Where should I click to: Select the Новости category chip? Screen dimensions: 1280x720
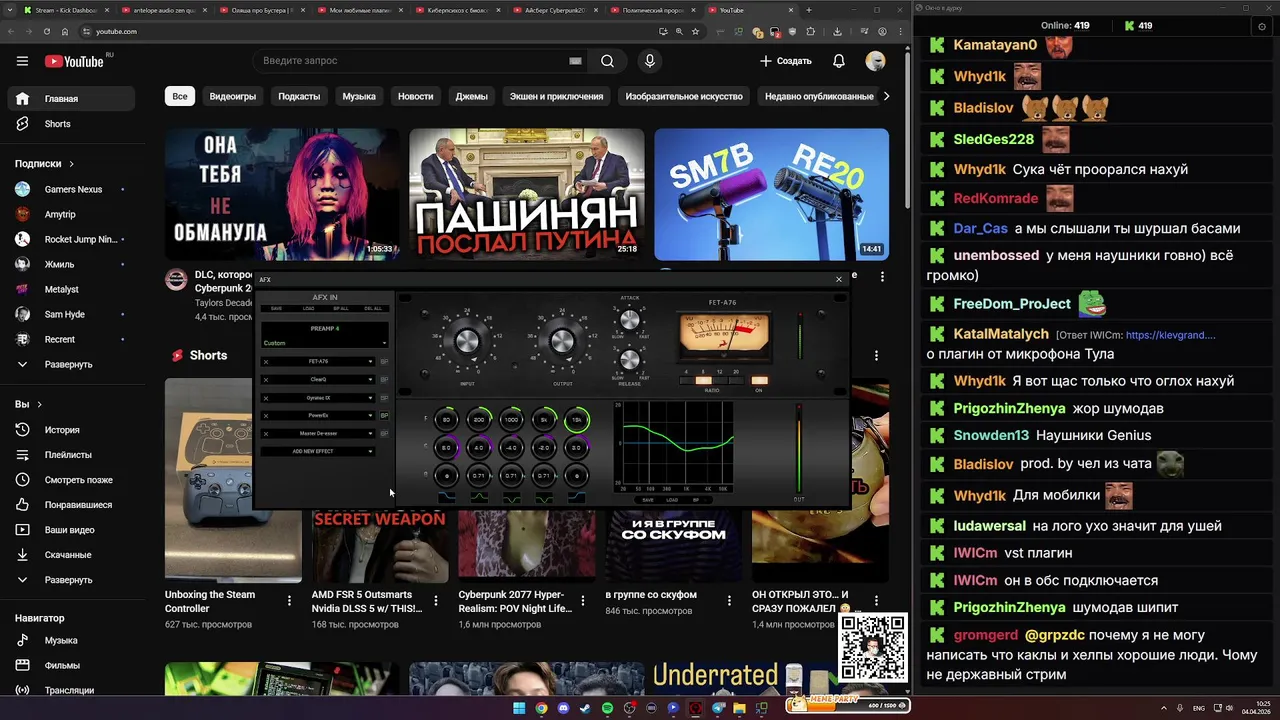coord(416,96)
